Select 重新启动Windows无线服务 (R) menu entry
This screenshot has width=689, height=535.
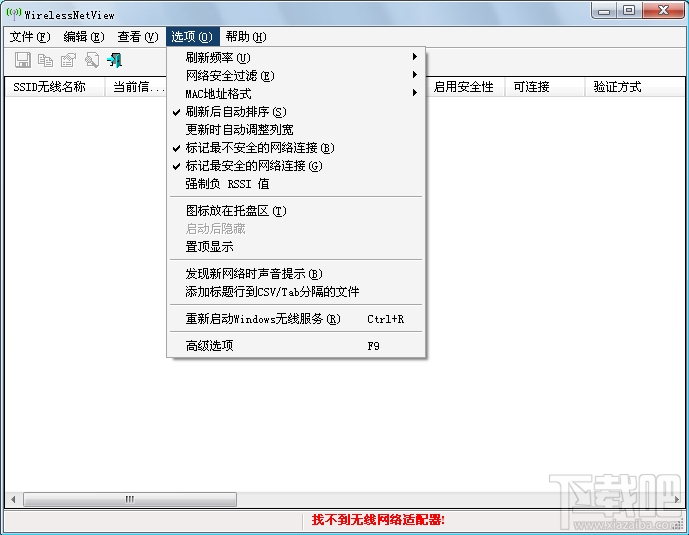[296, 319]
